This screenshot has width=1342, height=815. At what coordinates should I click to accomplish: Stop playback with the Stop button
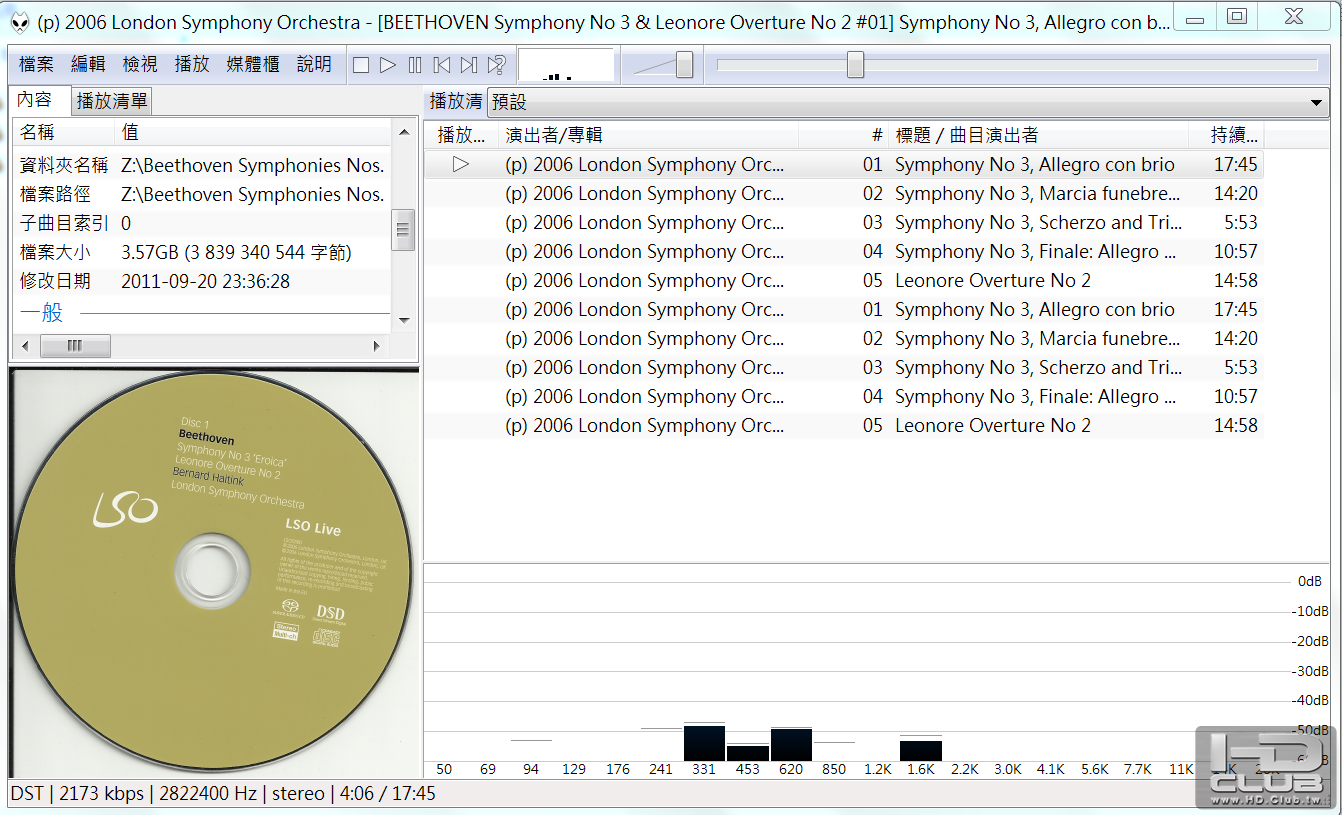click(361, 65)
